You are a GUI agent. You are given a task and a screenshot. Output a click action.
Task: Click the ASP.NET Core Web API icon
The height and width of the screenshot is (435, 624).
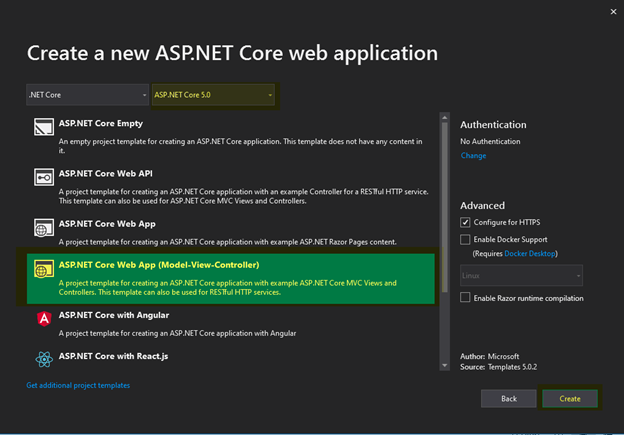tap(43, 177)
